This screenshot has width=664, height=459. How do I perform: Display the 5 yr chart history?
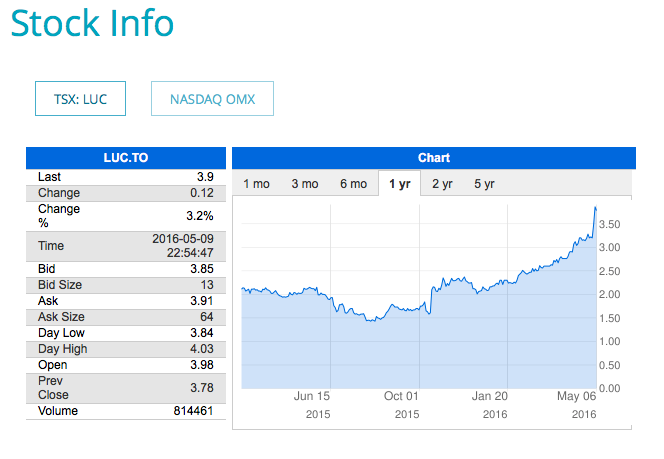pos(484,184)
